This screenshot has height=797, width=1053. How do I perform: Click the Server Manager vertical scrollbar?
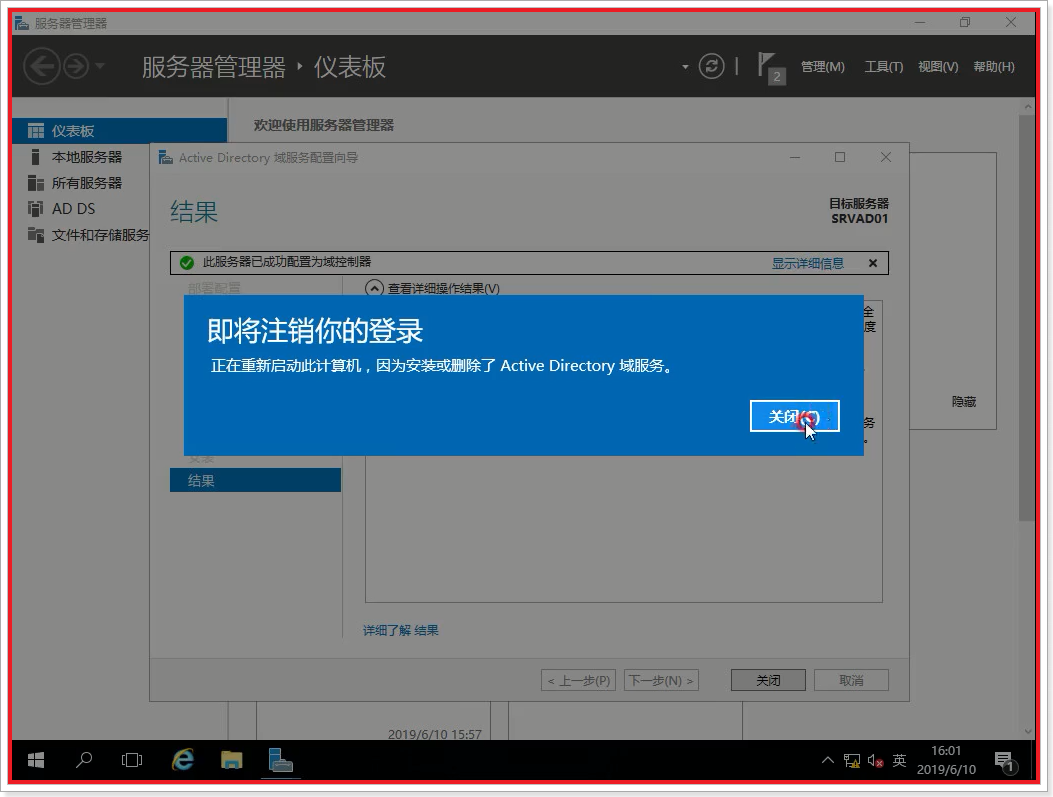(x=1027, y=318)
